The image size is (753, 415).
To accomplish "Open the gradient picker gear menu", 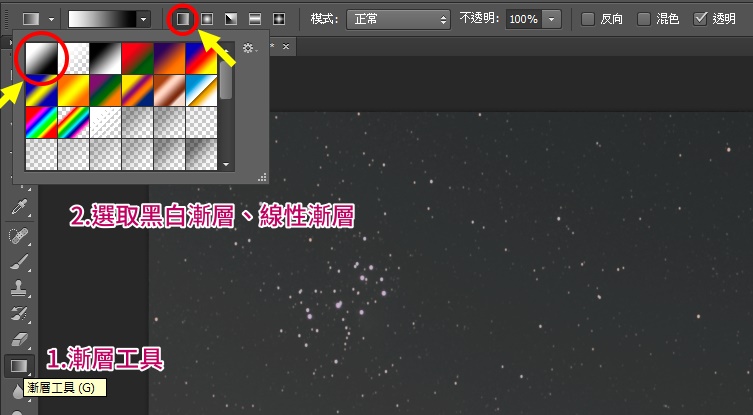I will tap(249, 48).
